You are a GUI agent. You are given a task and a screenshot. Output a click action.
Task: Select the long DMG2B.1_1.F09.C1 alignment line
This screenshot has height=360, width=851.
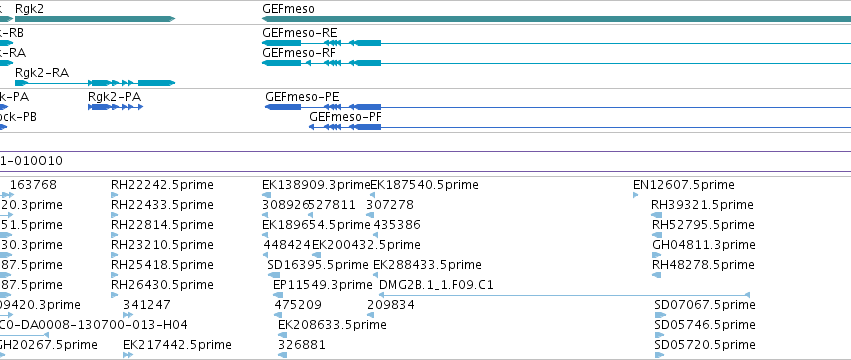point(563,295)
